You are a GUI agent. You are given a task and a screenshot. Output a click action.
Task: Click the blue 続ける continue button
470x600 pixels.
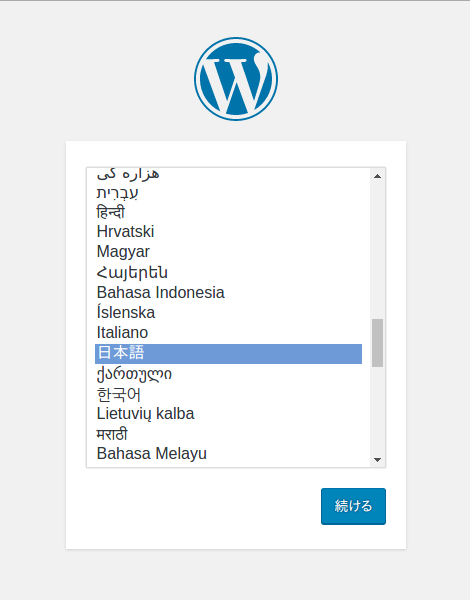tap(353, 506)
